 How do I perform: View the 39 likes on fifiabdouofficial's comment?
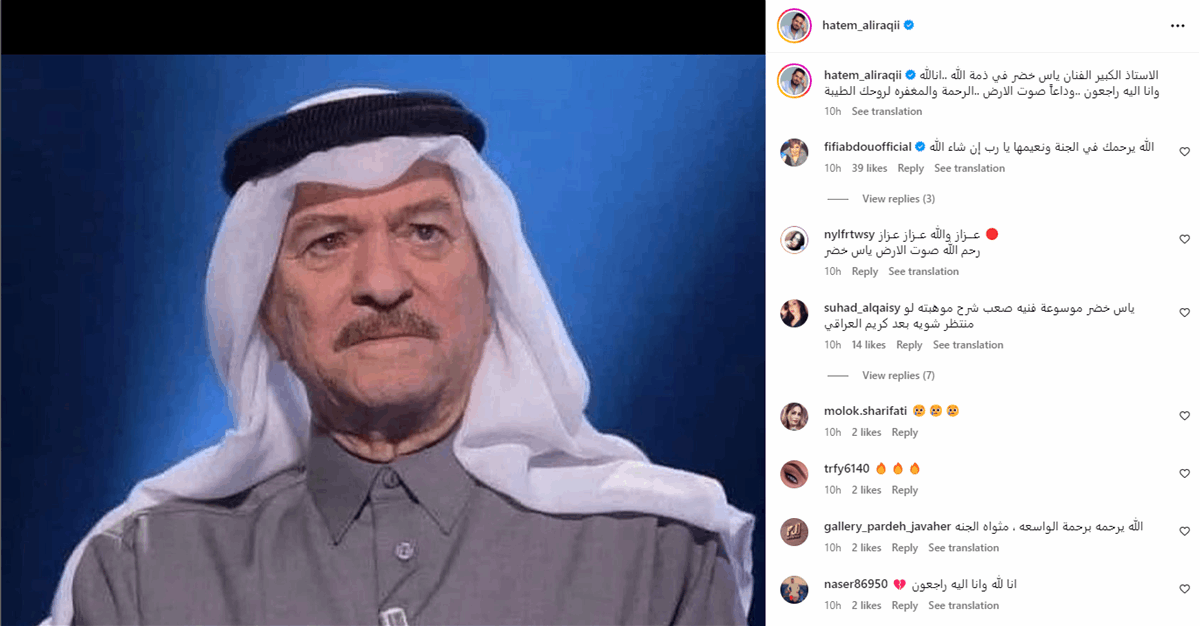(x=870, y=168)
